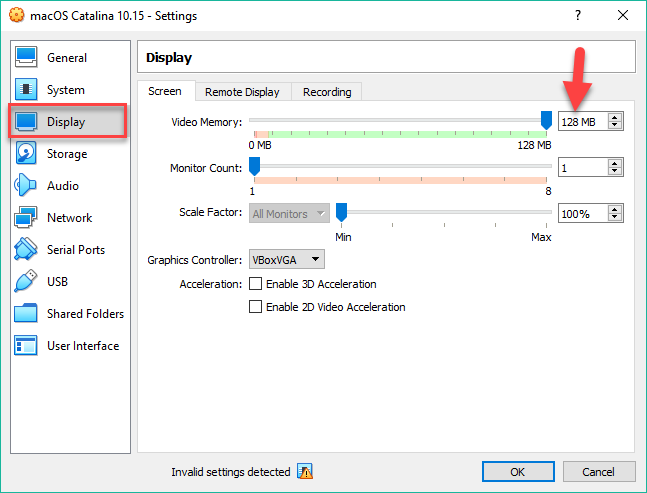The width and height of the screenshot is (647, 493).
Task: Increase Video Memory with spinner arrow
Action: tap(615, 117)
